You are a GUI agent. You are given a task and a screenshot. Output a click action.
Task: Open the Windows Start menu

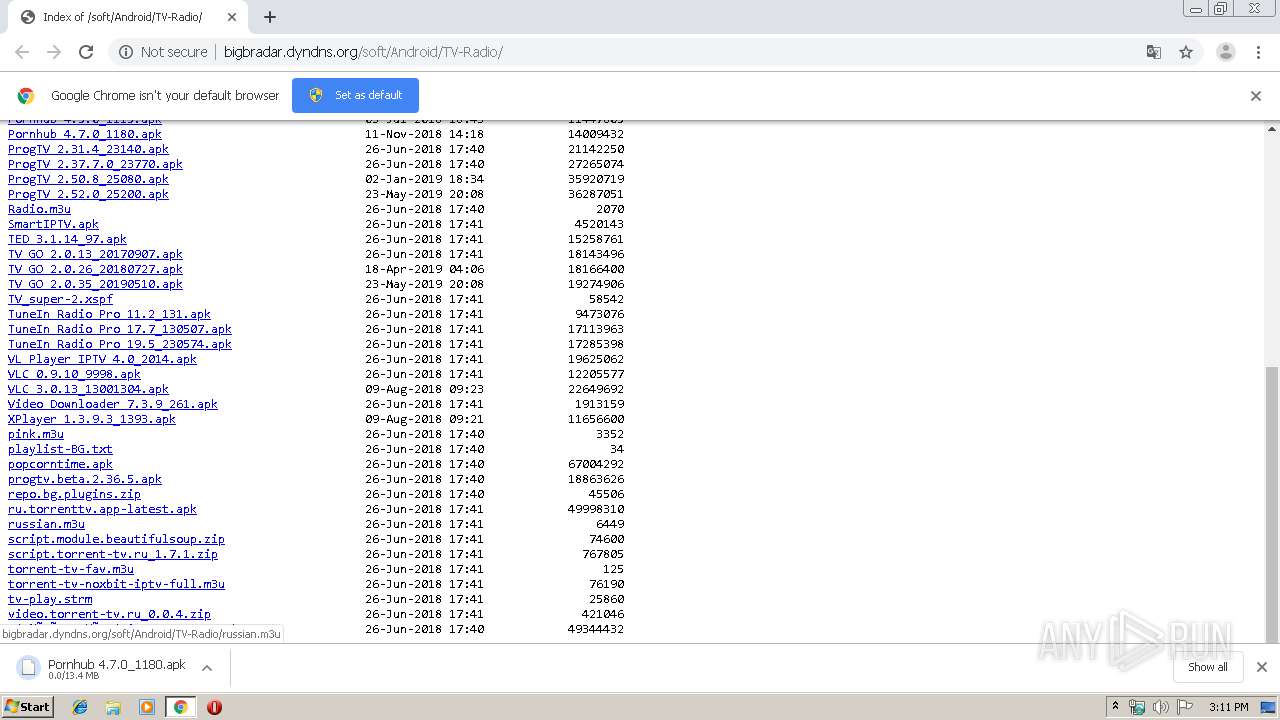27,706
